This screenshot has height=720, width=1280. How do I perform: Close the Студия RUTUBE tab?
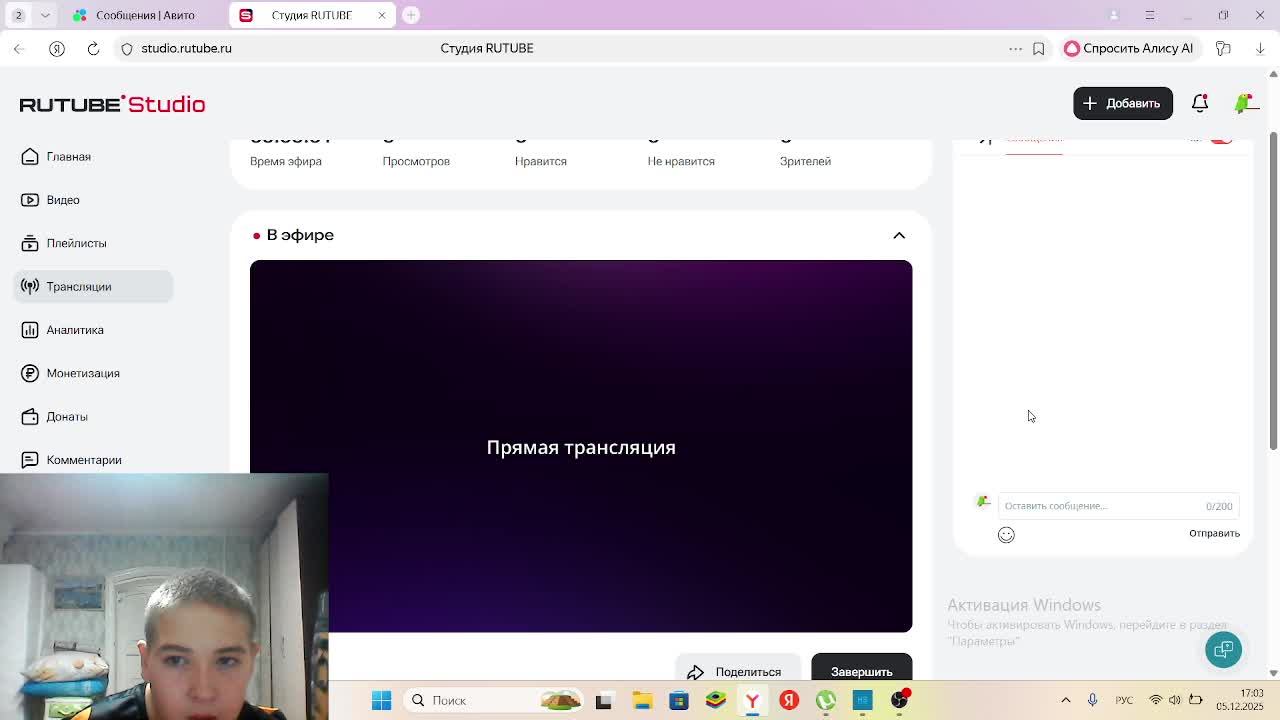[381, 15]
